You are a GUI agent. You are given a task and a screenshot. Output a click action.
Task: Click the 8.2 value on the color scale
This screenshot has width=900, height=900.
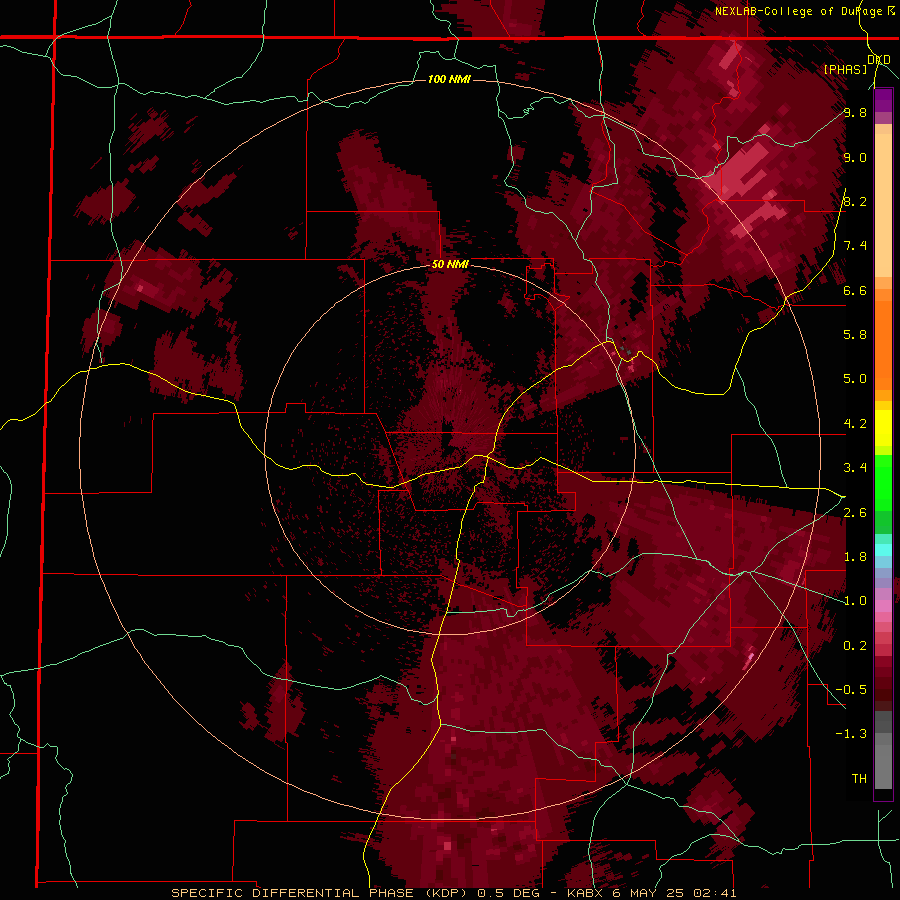tap(855, 201)
